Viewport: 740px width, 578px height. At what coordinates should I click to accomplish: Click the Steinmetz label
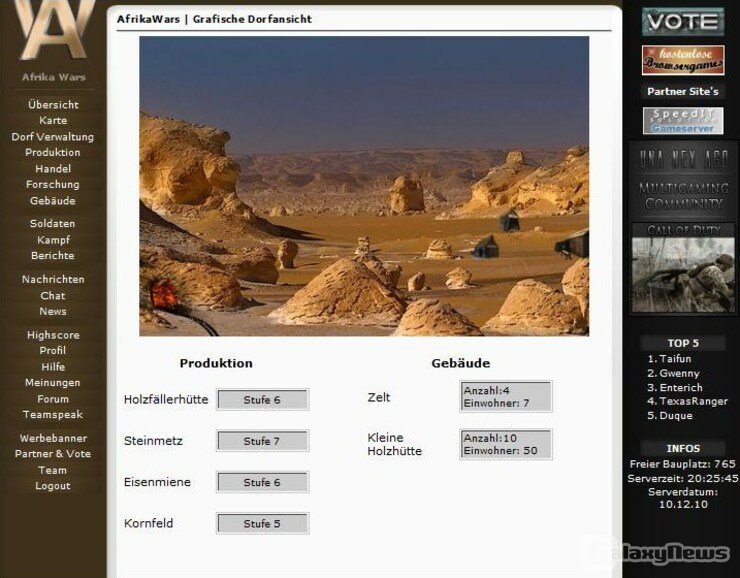coord(153,441)
